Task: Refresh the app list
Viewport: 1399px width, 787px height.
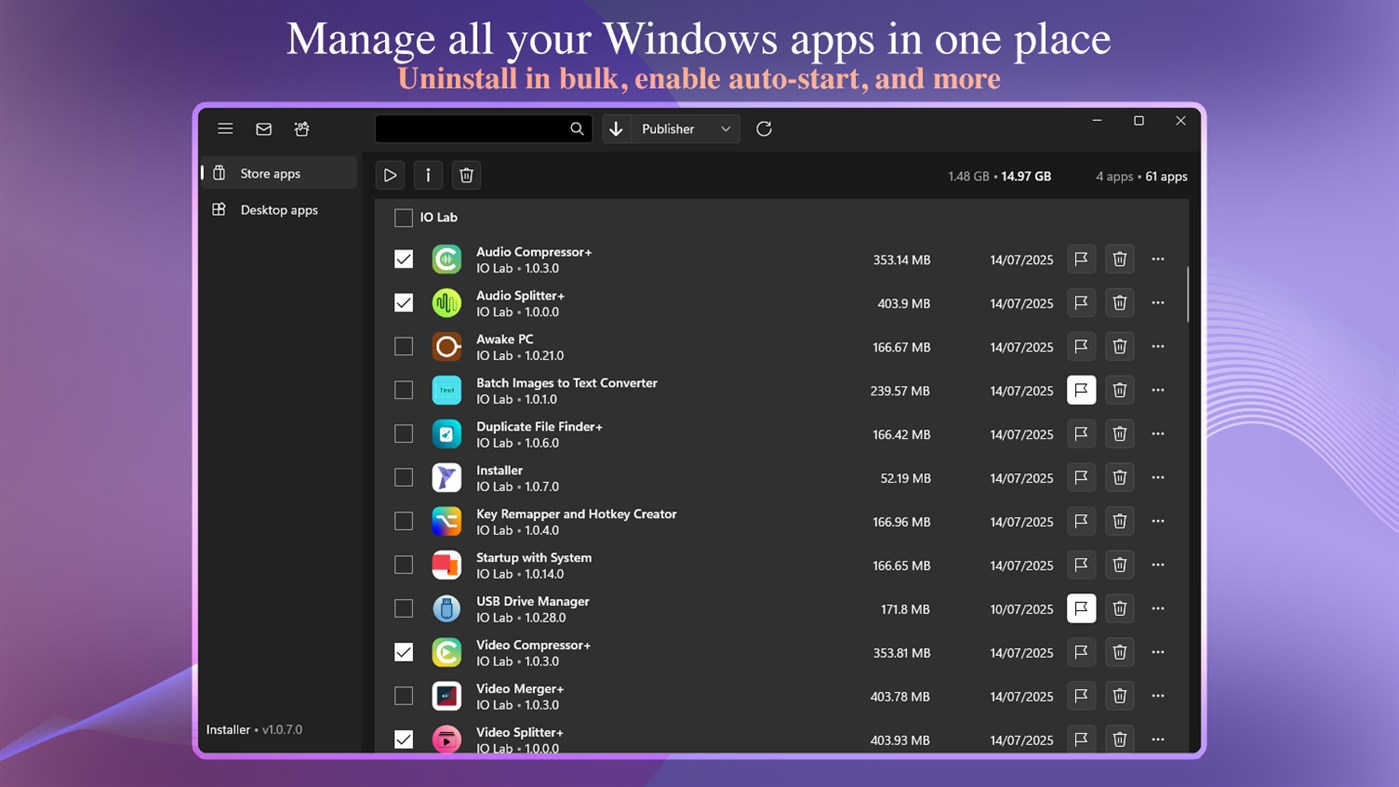Action: click(763, 128)
